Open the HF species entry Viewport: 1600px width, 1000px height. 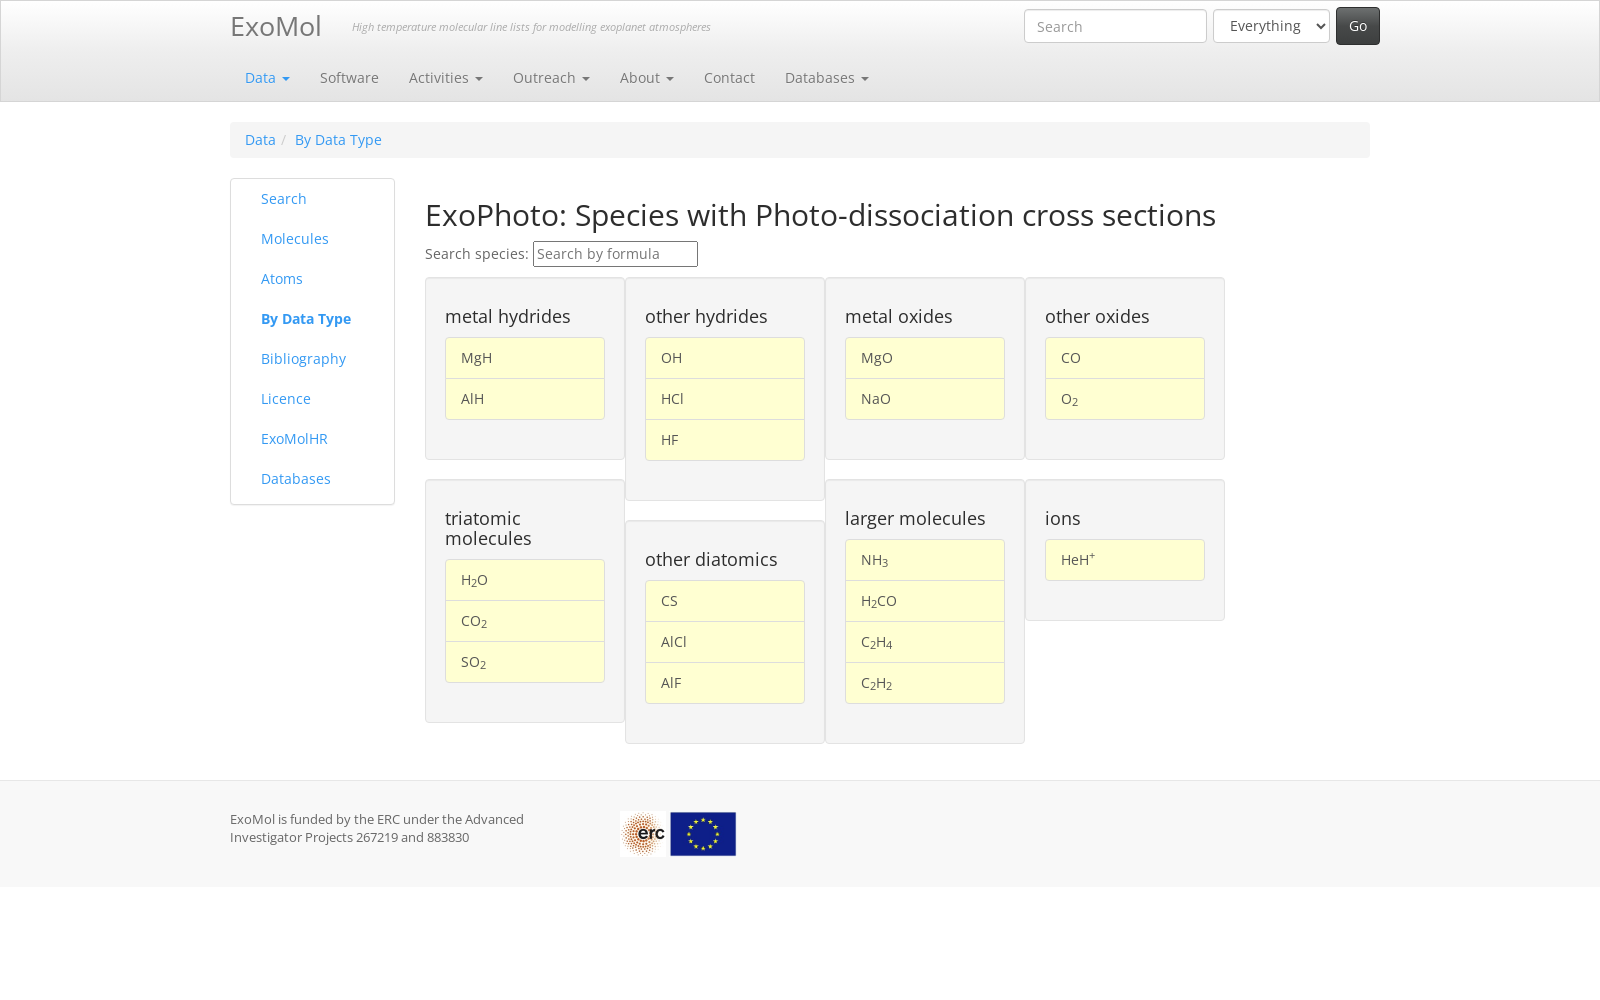click(x=725, y=440)
